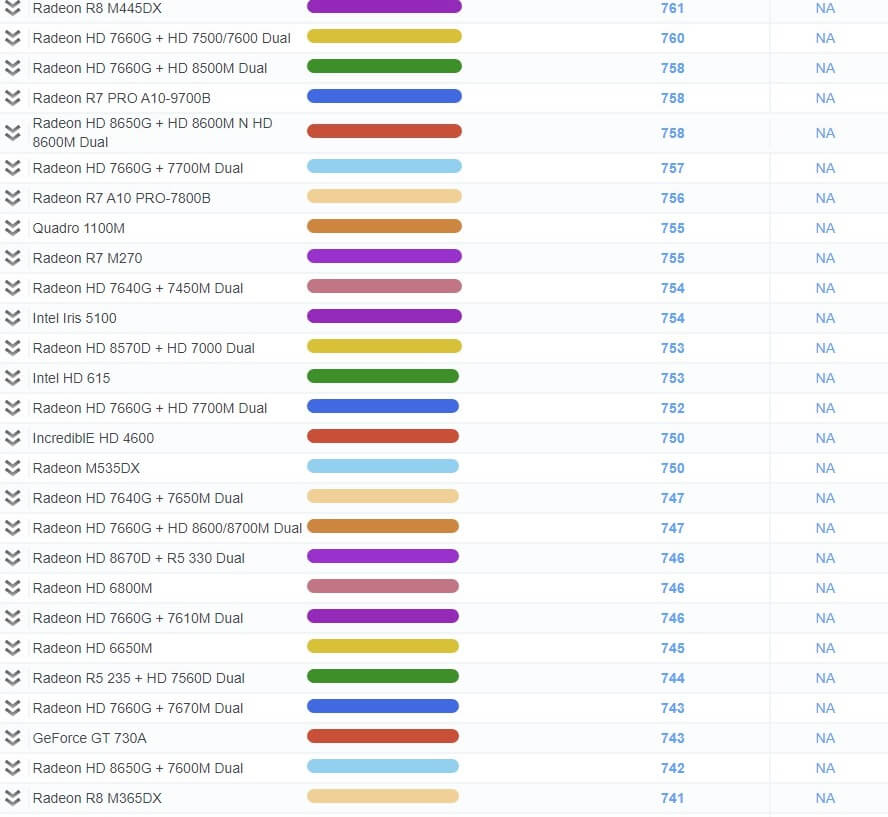Open Radeon HD 8650G + 7600M Dual link

[138, 769]
